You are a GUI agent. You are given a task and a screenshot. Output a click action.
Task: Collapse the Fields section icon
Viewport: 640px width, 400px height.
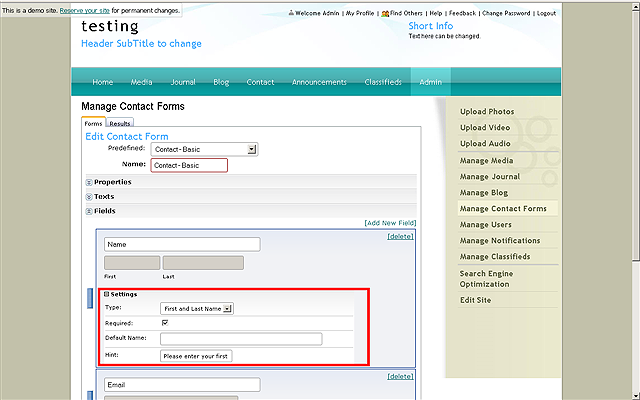89,212
